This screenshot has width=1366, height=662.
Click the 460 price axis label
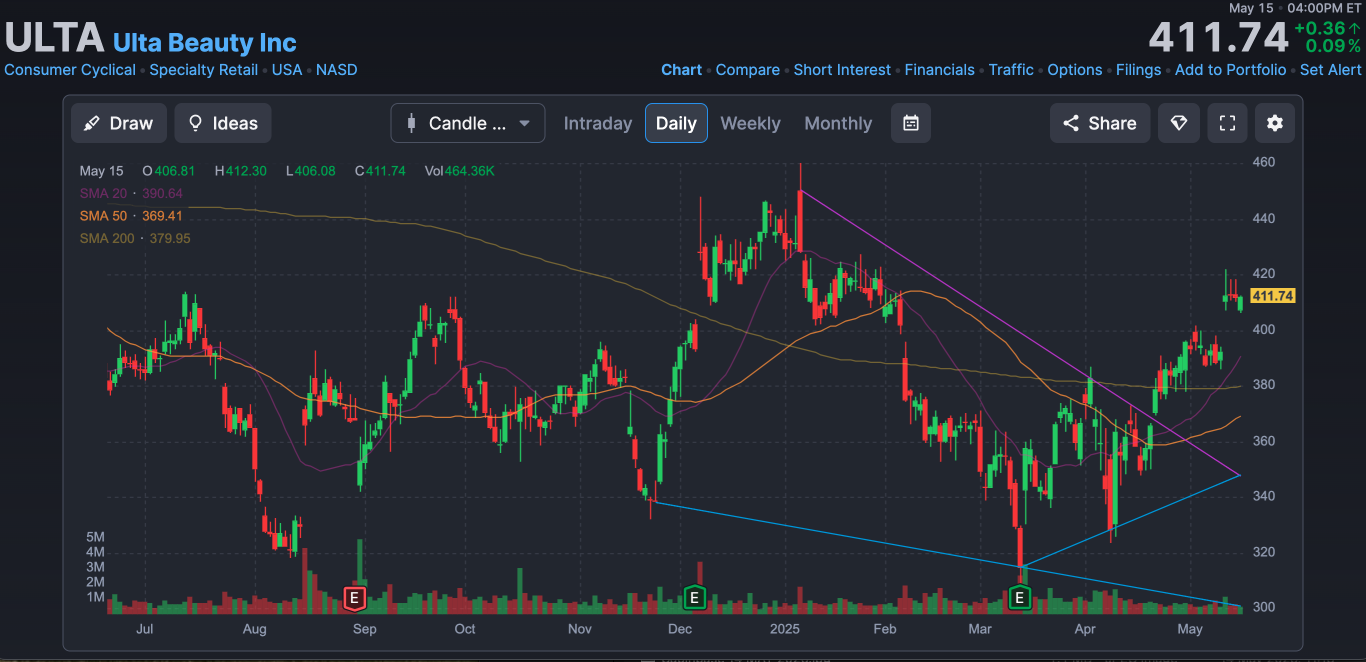coord(1264,162)
